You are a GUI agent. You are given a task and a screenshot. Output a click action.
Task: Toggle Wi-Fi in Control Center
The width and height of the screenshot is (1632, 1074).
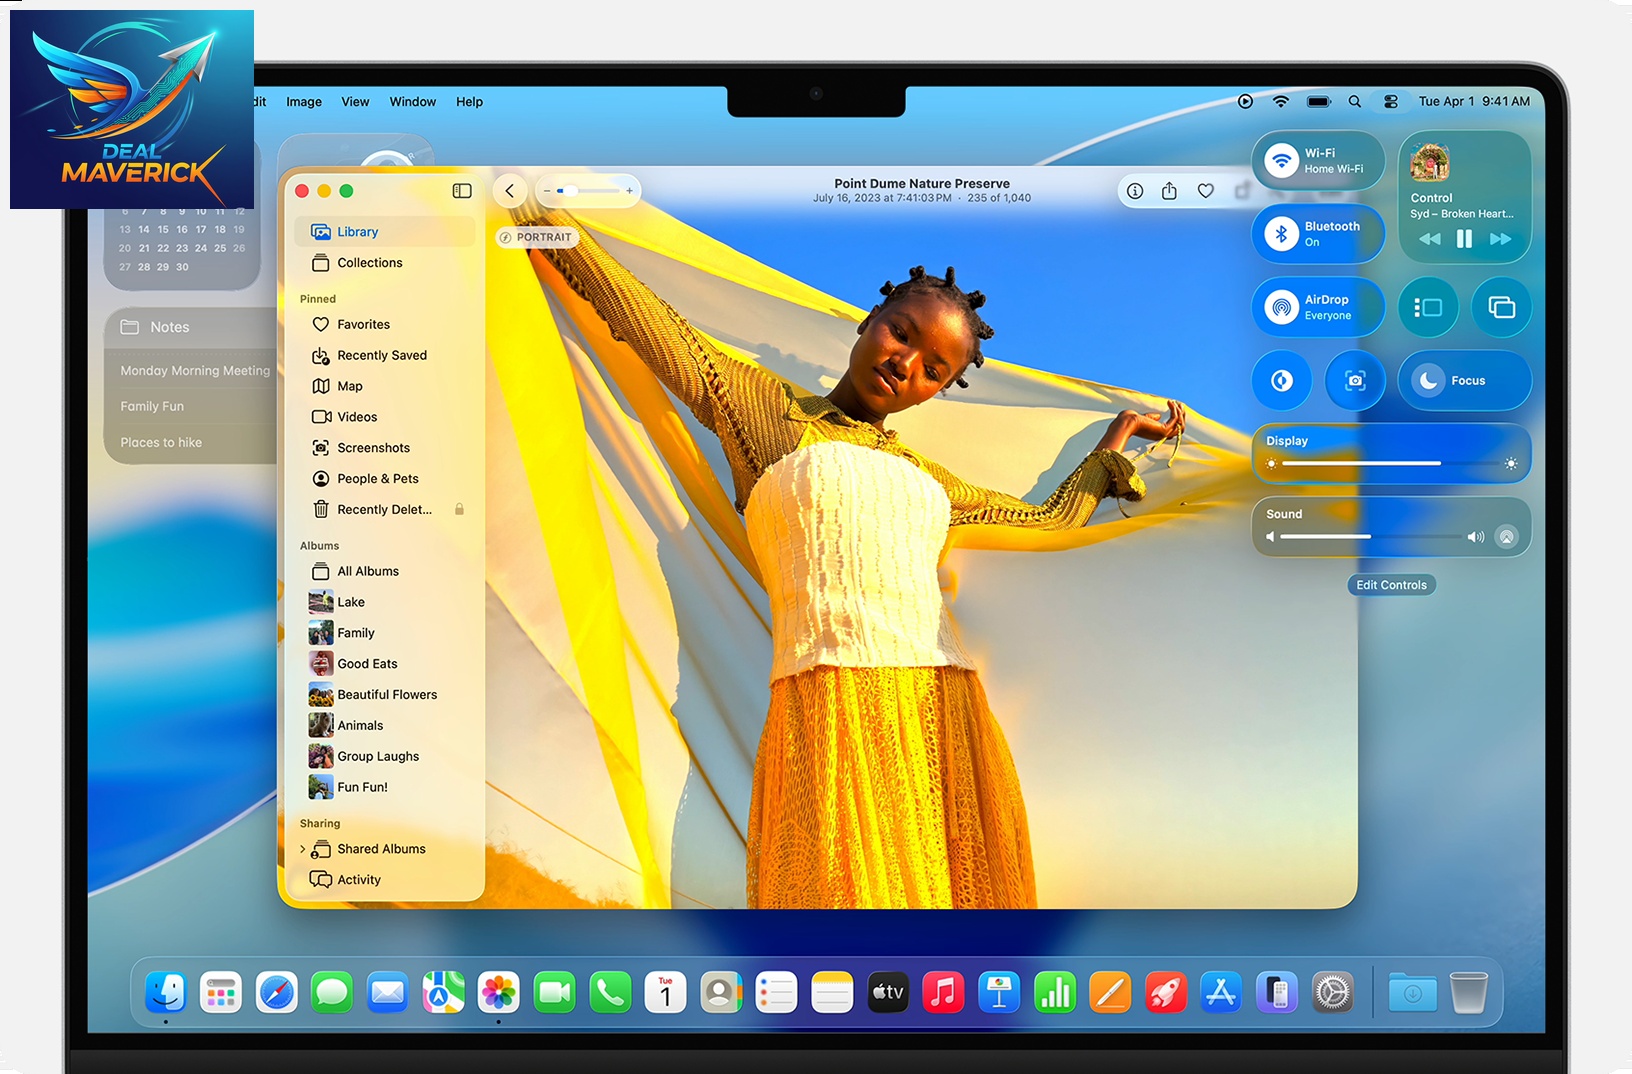click(1282, 161)
